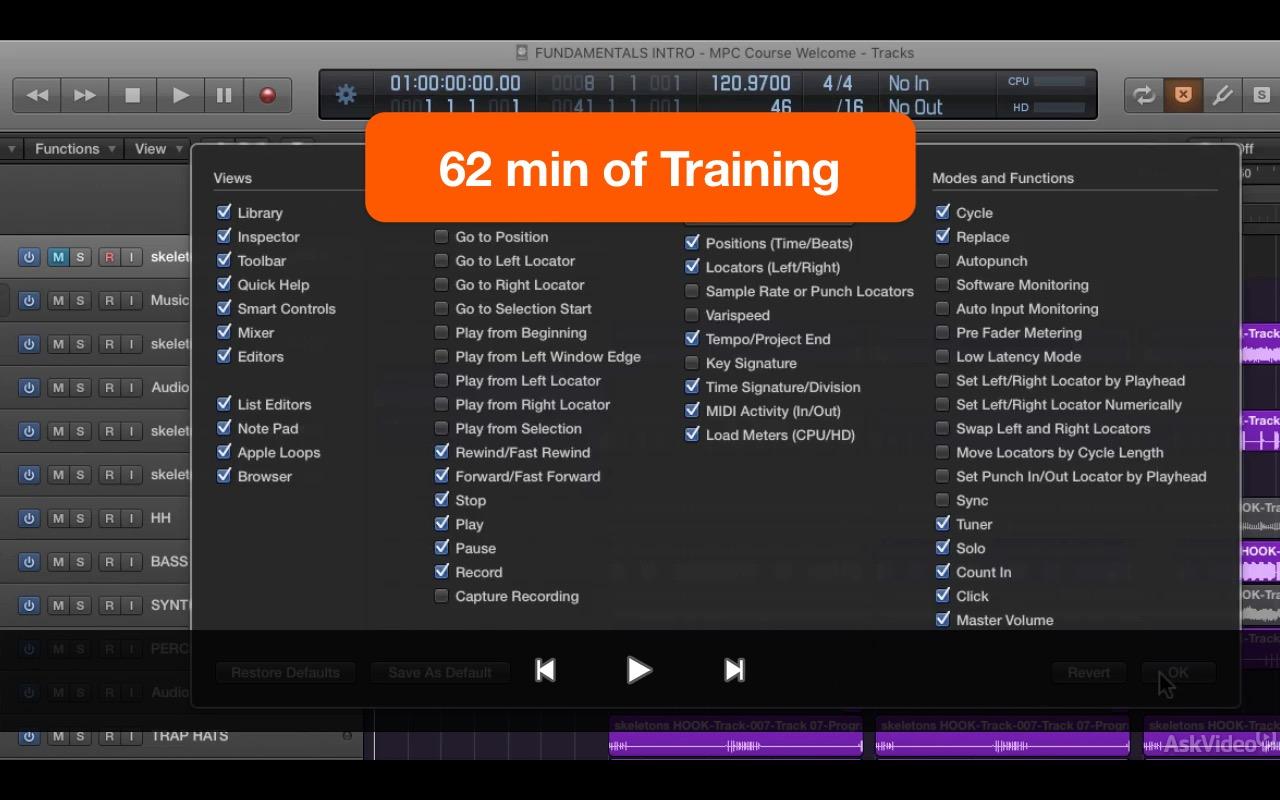
Task: Solo the TRAP HATS track
Action: [x=80, y=736]
